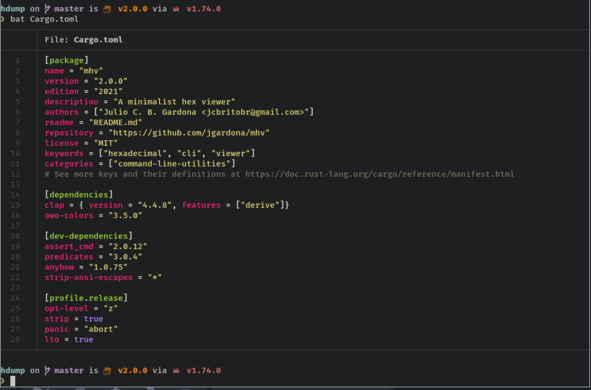Screen dimensions: 591x390
Task: Click the true value on the strip line
Action: [93, 319]
